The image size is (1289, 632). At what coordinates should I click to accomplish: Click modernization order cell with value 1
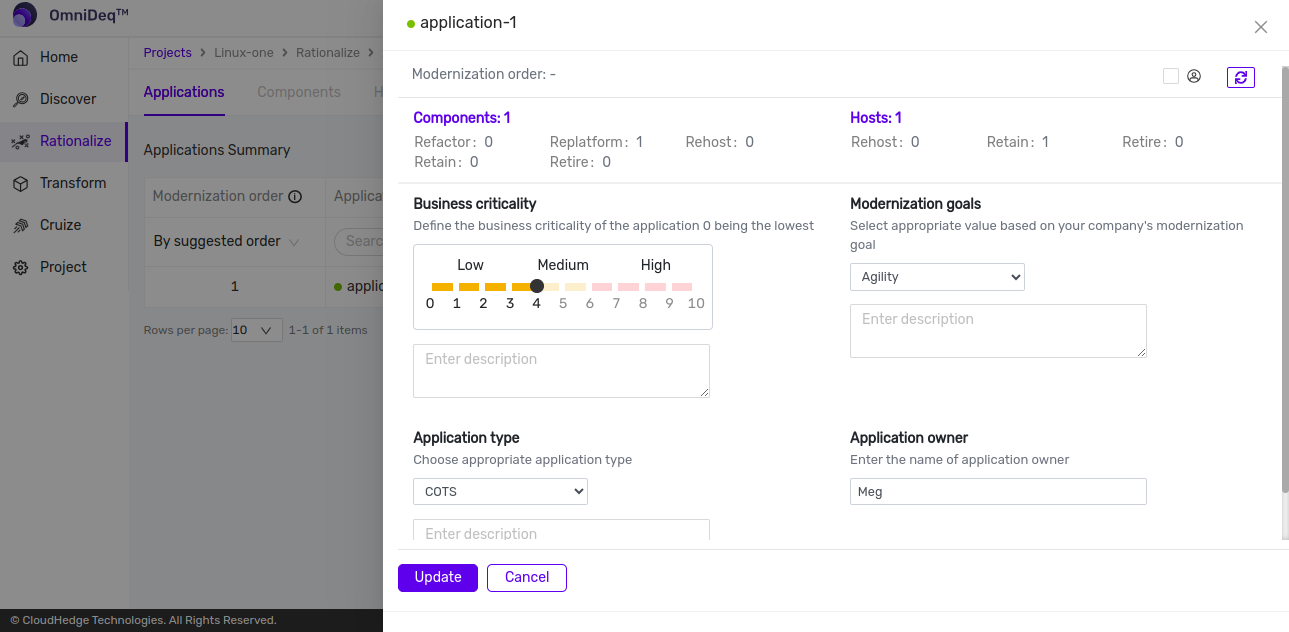pyautogui.click(x=235, y=287)
